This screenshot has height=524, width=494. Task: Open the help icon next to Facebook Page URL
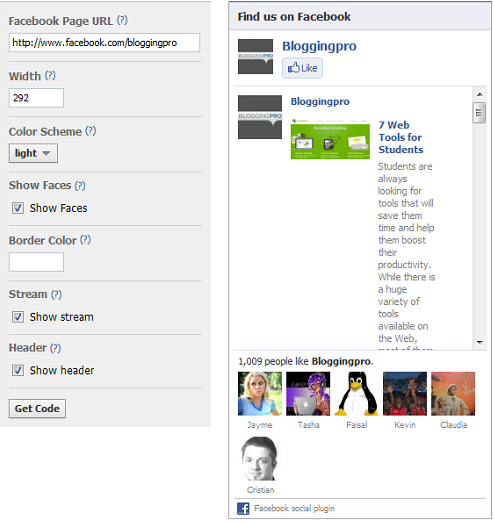(x=122, y=20)
